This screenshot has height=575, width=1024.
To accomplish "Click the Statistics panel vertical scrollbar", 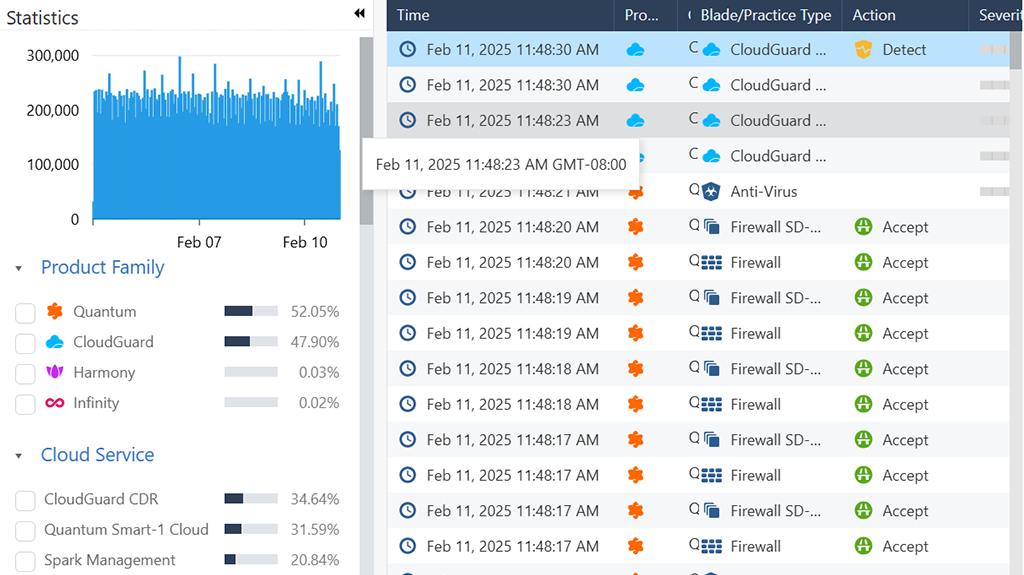I will tap(366, 131).
